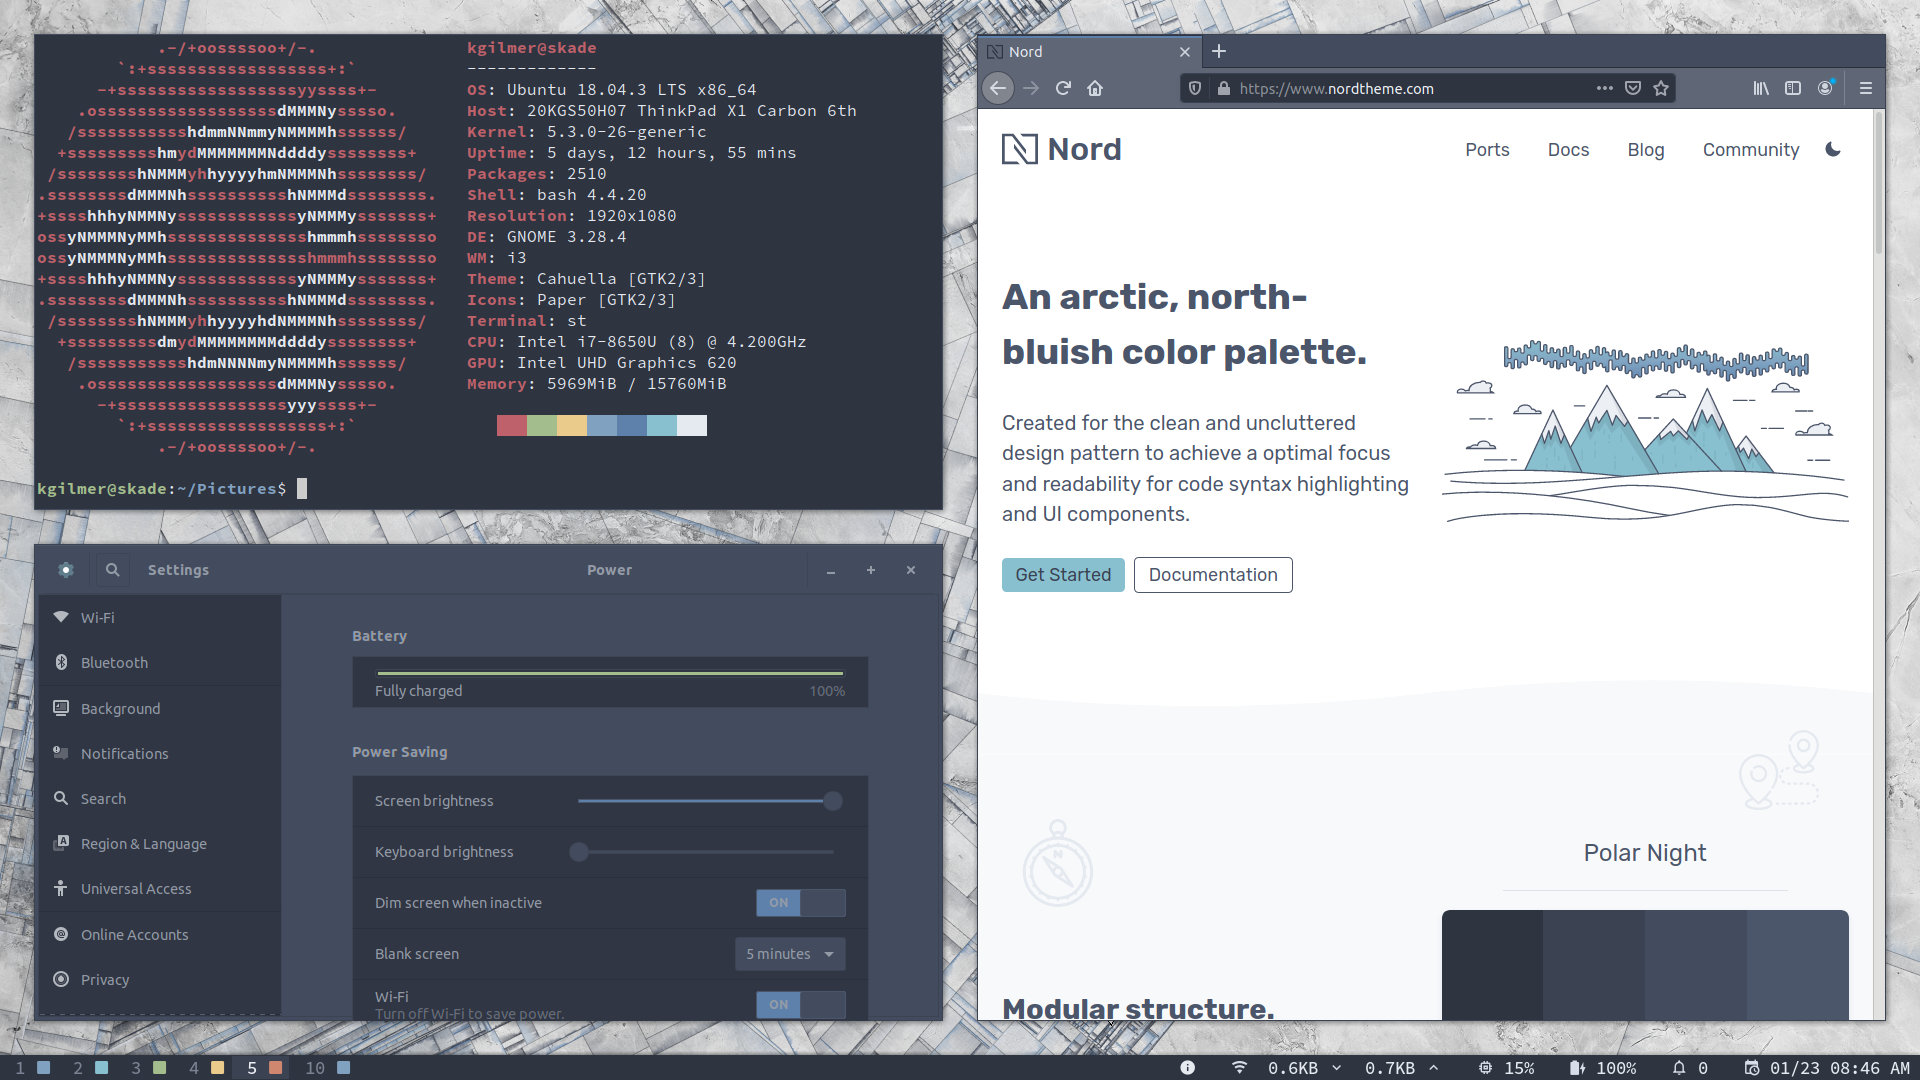Image resolution: width=1920 pixels, height=1080 pixels.
Task: Expand the download speed chevron in status bar
Action: click(x=1337, y=1067)
